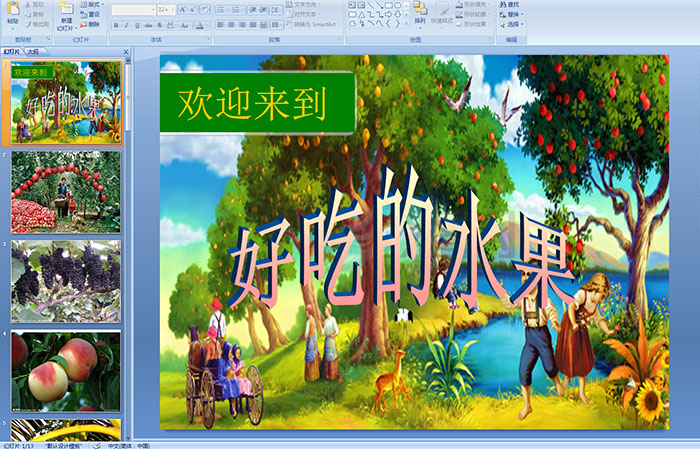
Task: Click the increase font size icon
Action: pyautogui.click(x=182, y=9)
